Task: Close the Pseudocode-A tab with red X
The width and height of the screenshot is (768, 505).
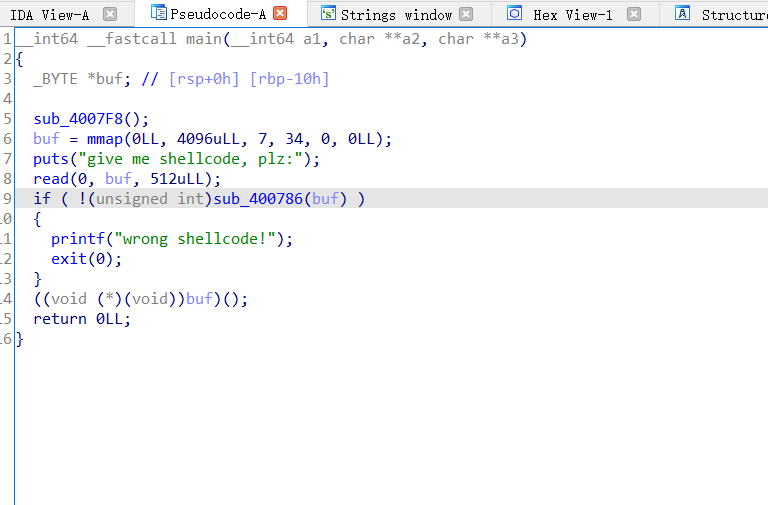Action: click(x=280, y=13)
